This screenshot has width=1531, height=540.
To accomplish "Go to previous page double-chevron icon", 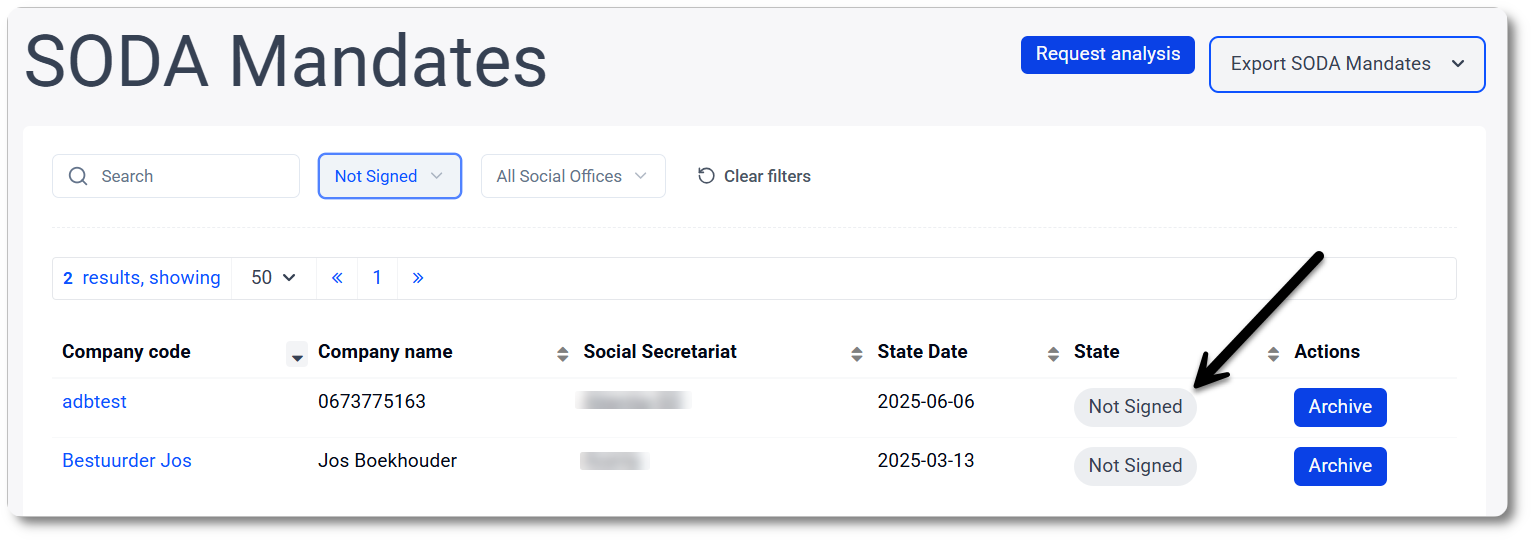I will (337, 278).
